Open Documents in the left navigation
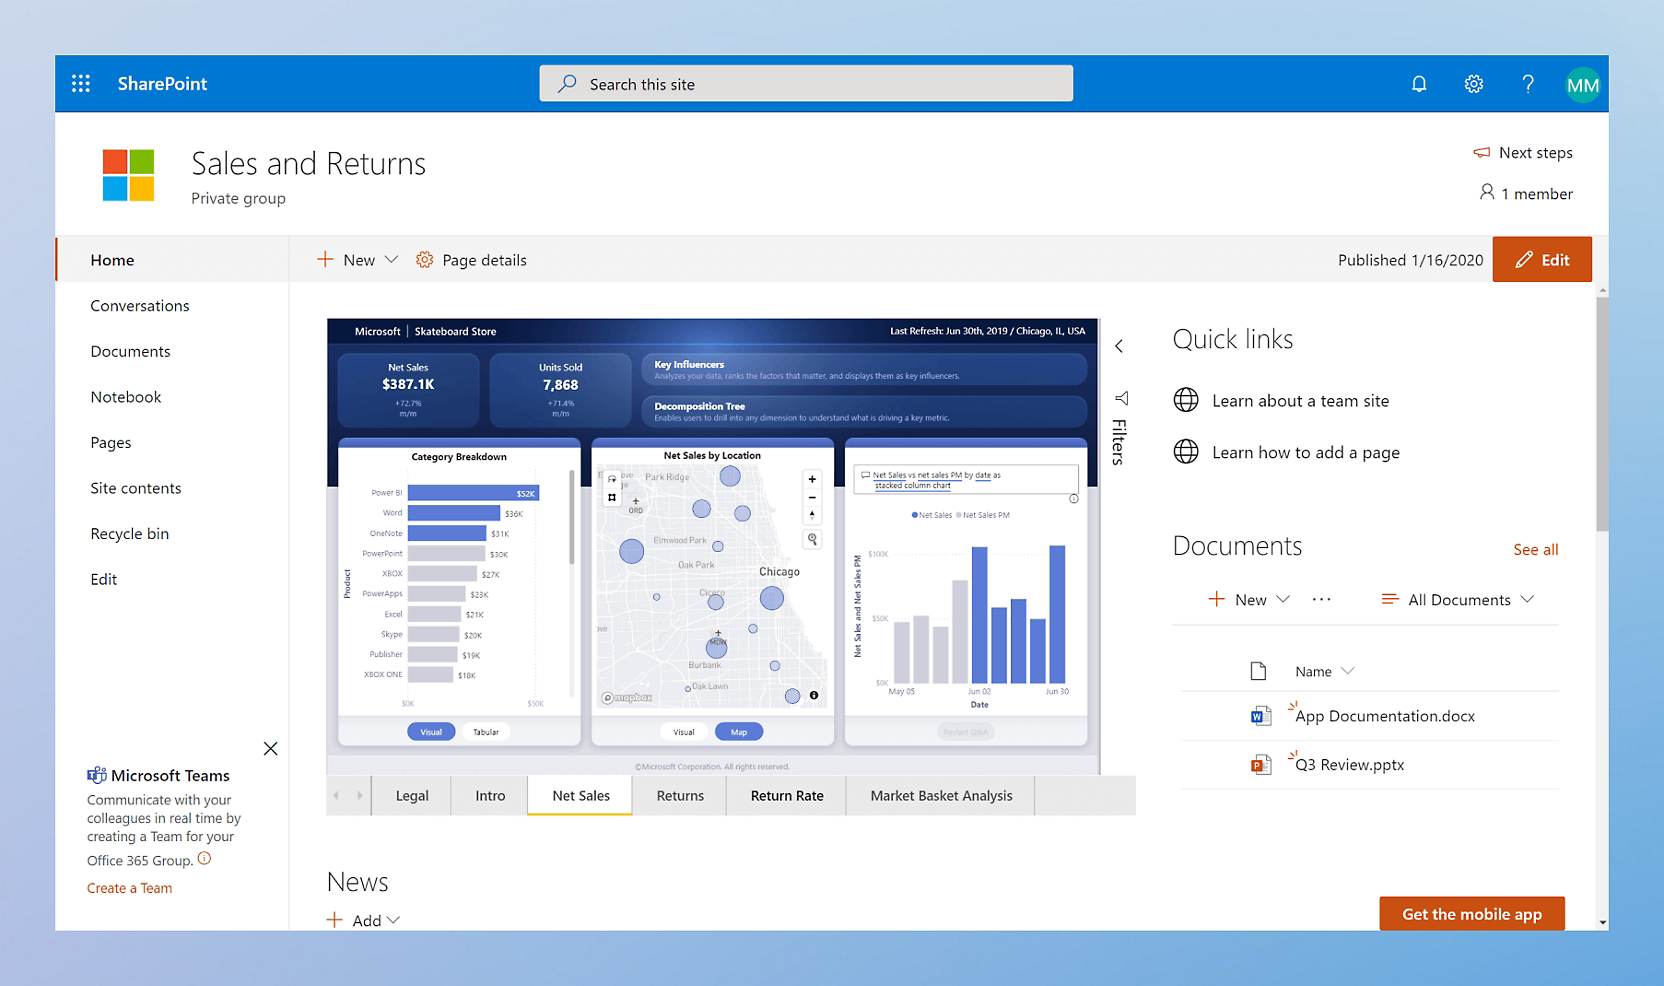 click(x=130, y=351)
